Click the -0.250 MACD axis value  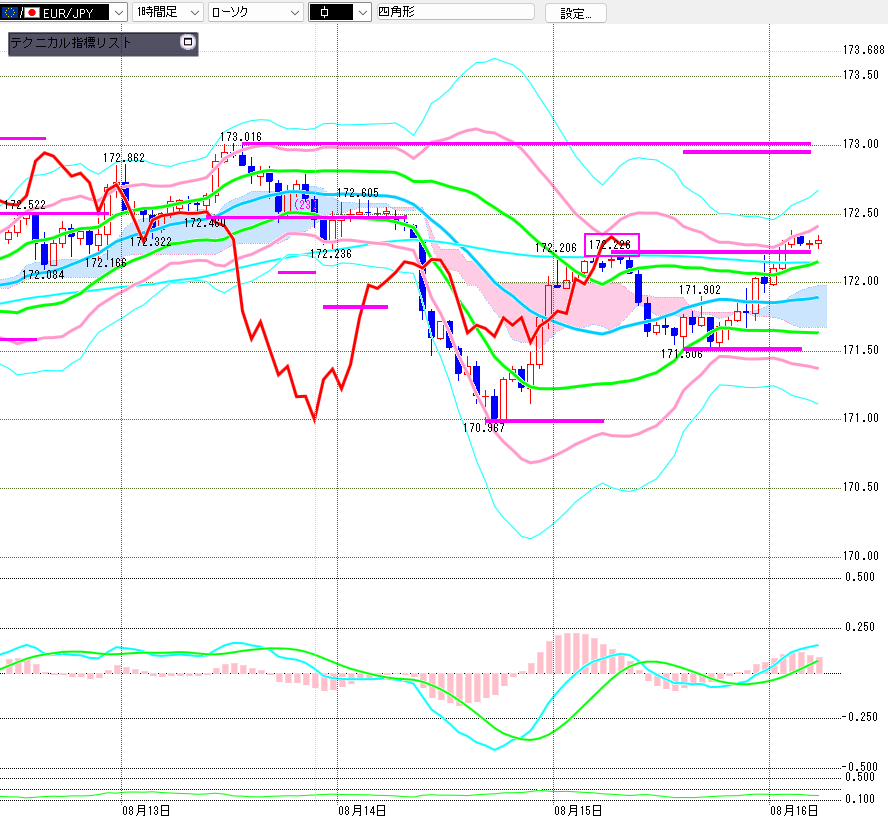[x=859, y=716]
